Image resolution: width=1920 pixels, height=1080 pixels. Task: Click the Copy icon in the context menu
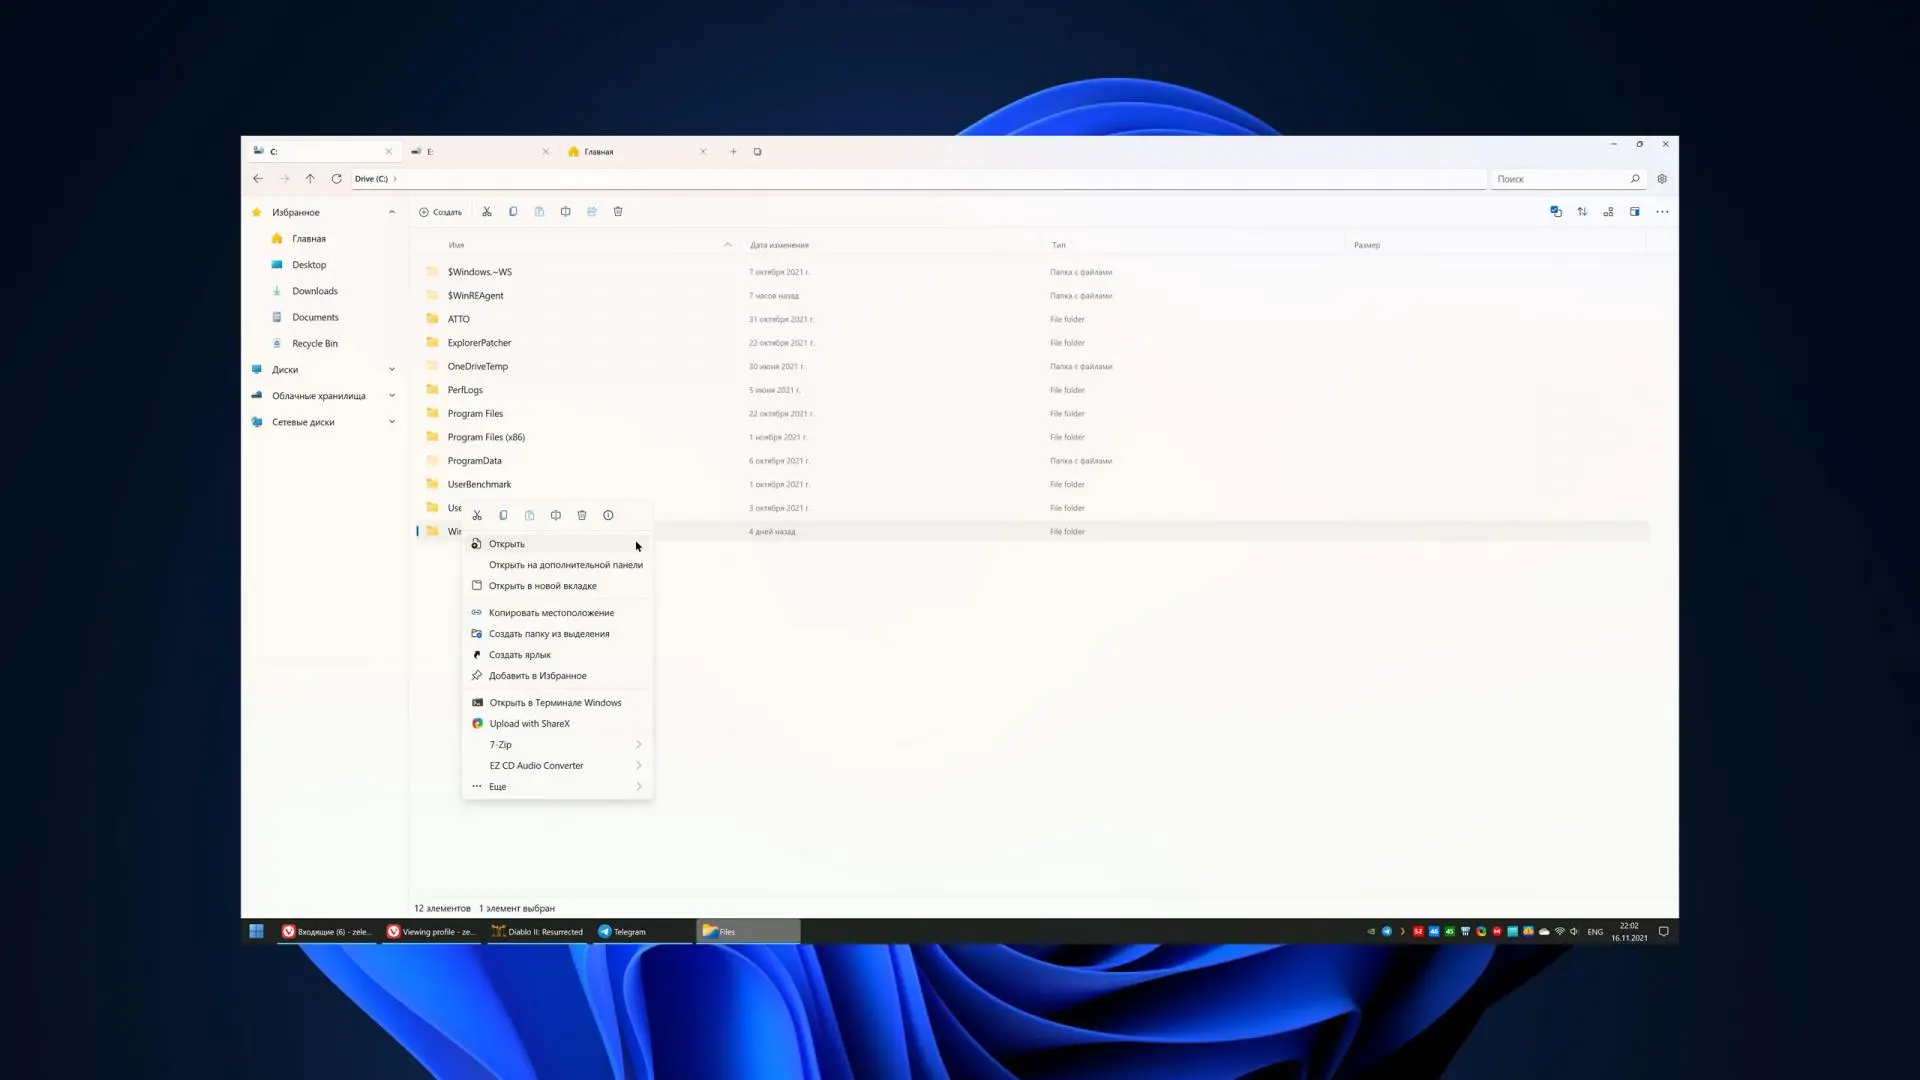[503, 516]
